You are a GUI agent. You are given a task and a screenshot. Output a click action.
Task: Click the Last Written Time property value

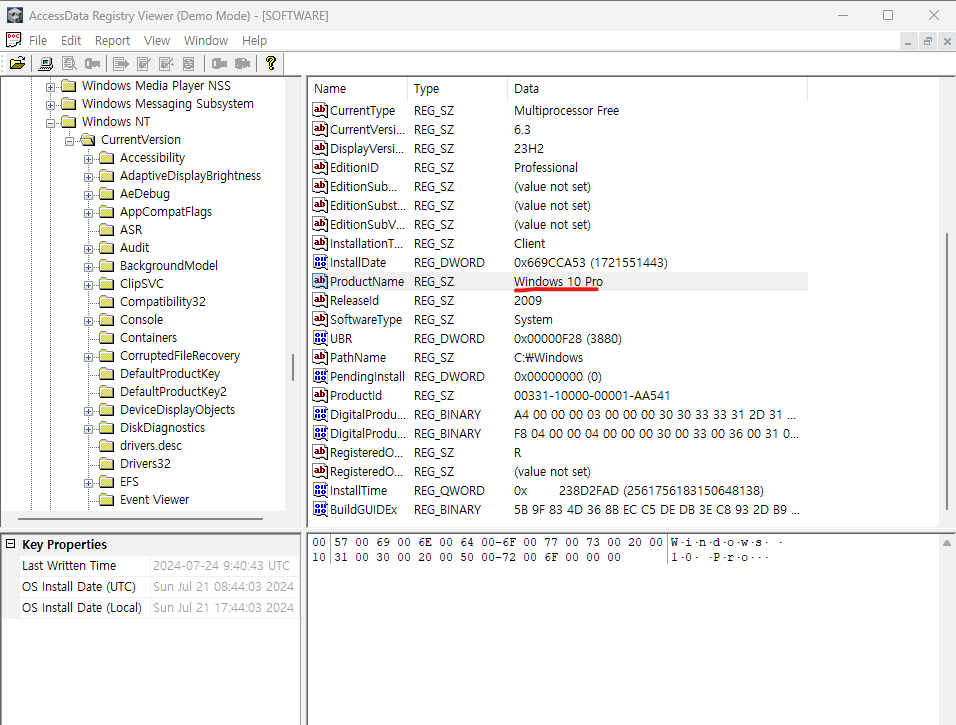click(221, 565)
